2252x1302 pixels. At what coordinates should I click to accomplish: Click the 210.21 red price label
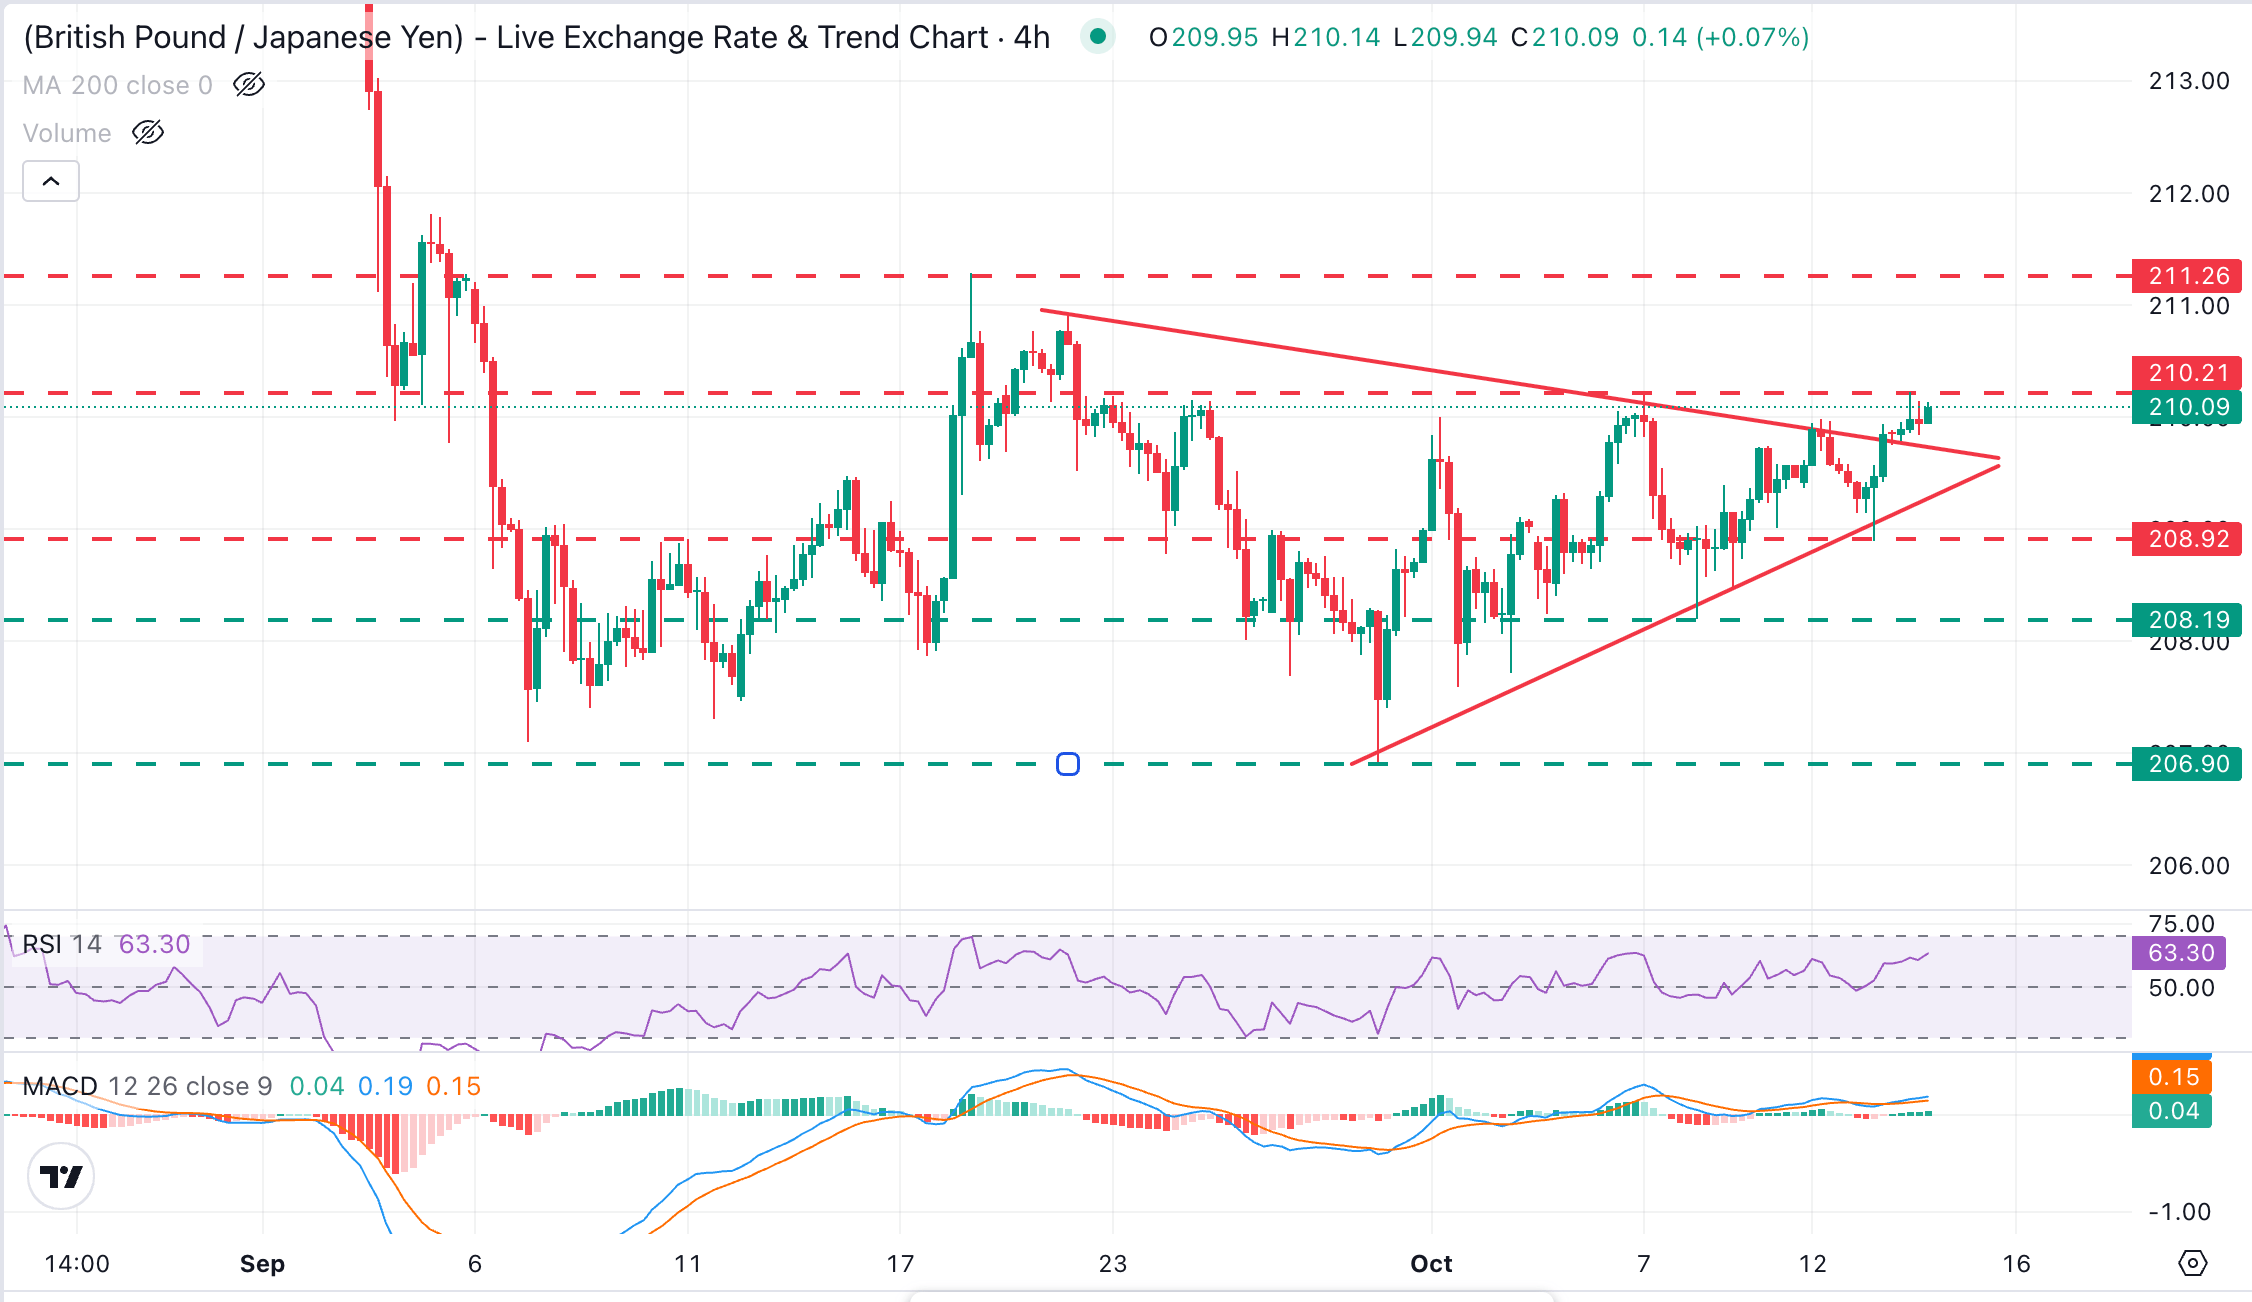(x=2187, y=373)
